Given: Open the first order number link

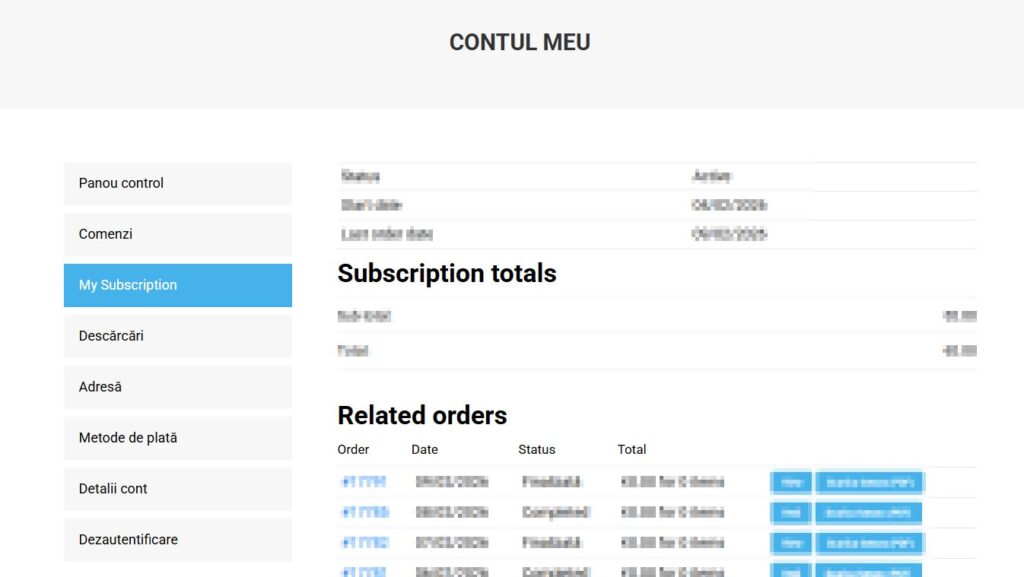Looking at the screenshot, I should [364, 482].
